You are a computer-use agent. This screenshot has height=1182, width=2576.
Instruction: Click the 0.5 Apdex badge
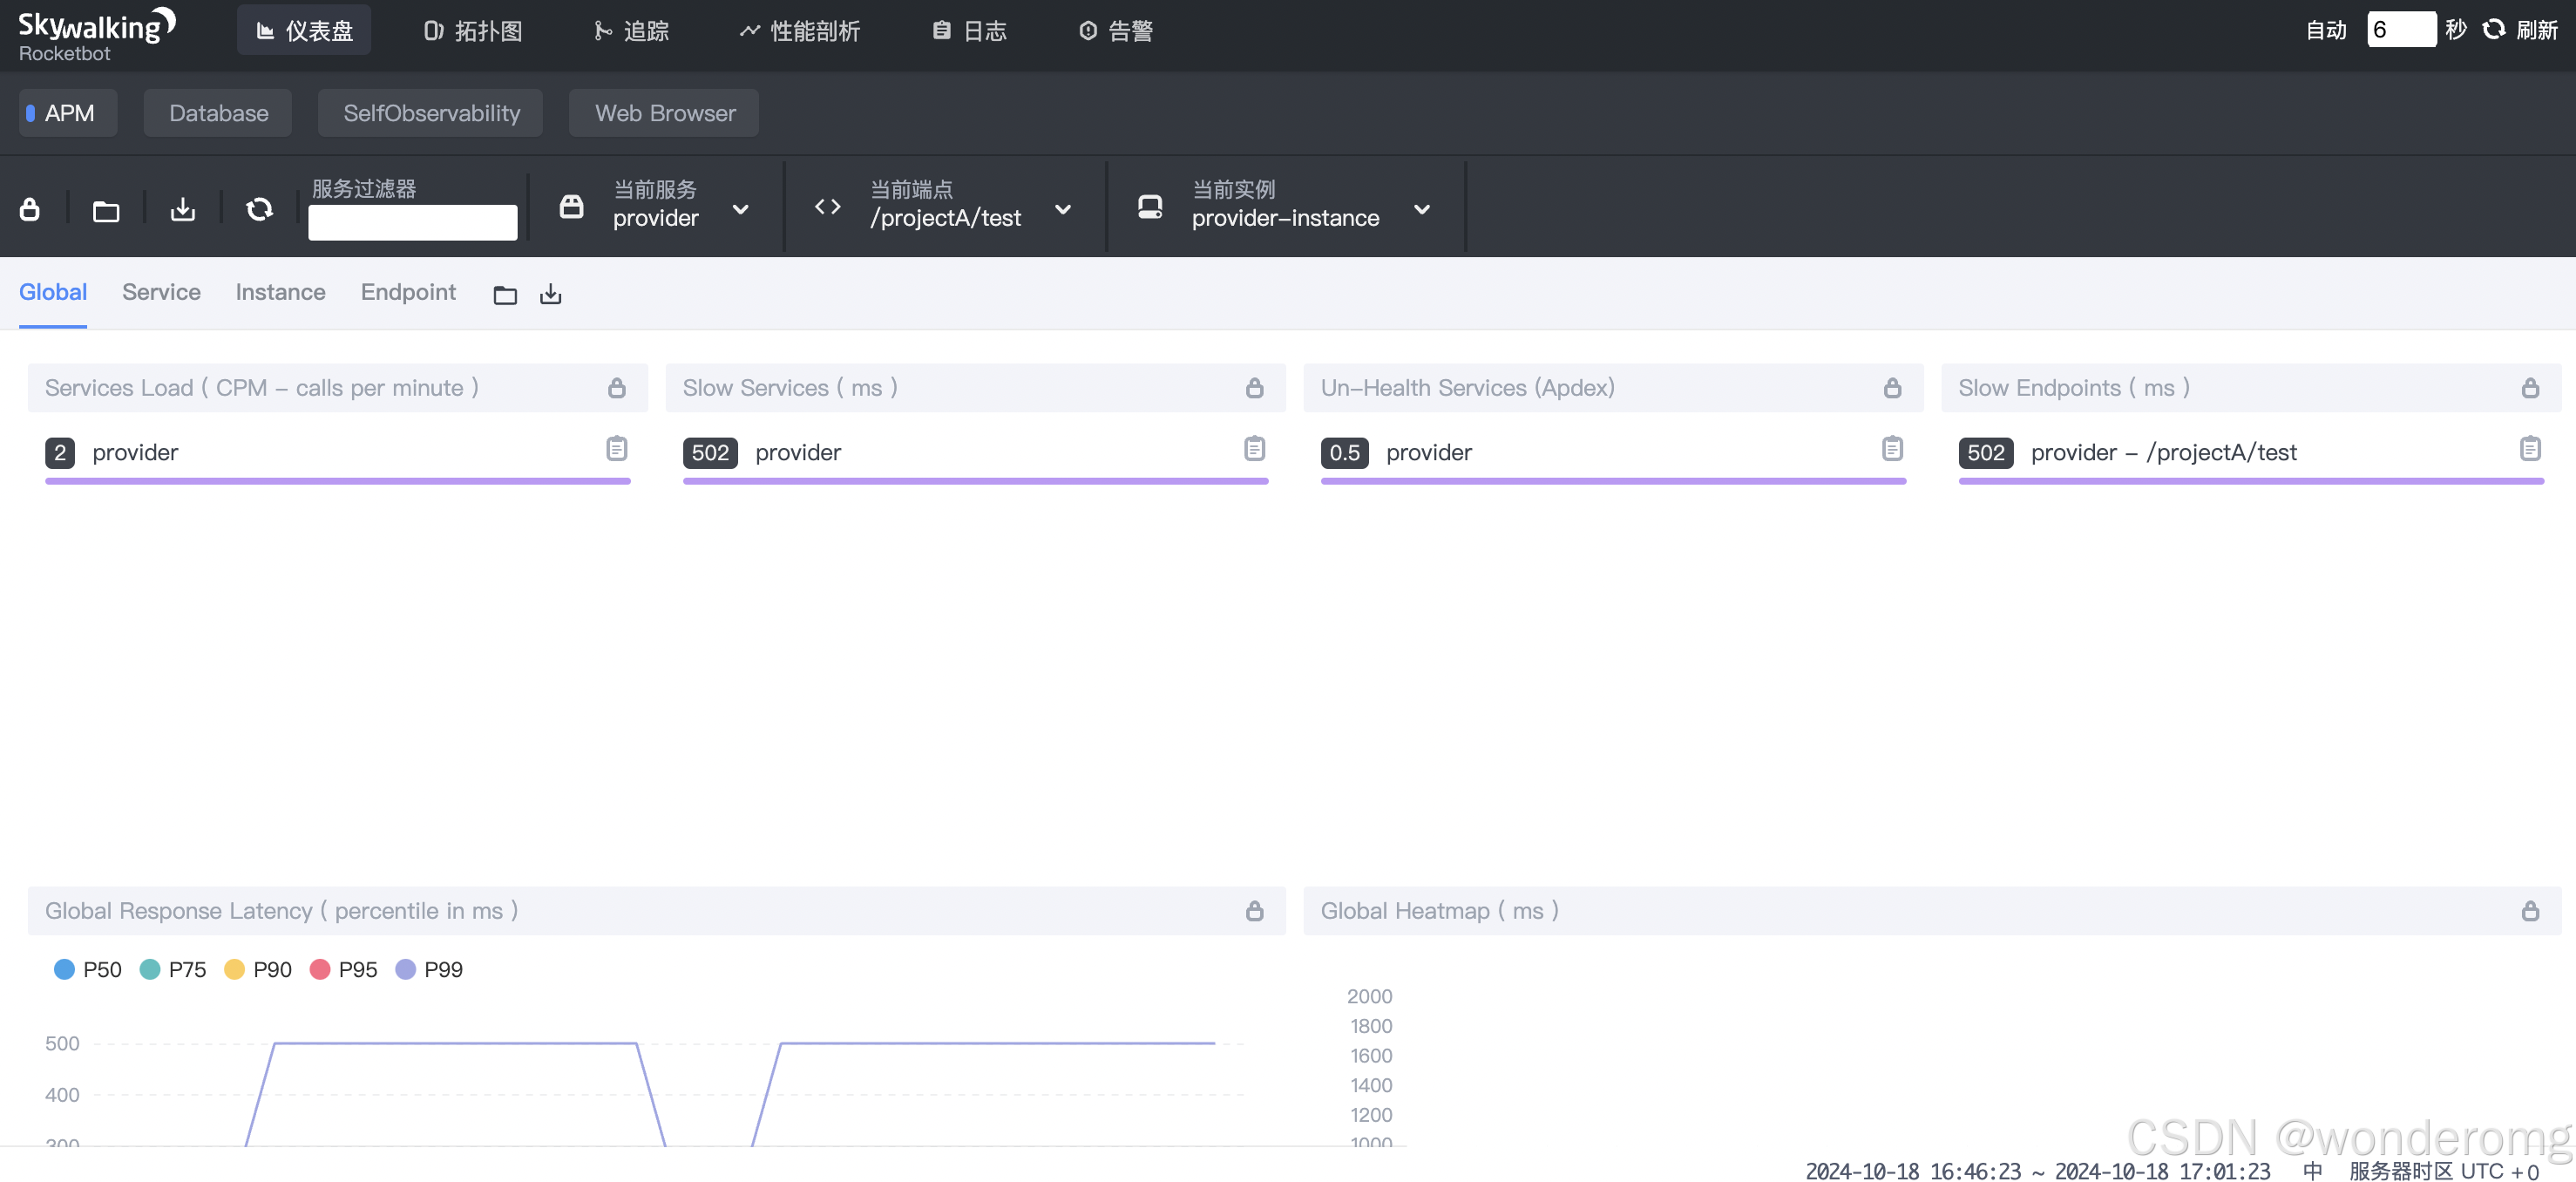coord(1344,453)
